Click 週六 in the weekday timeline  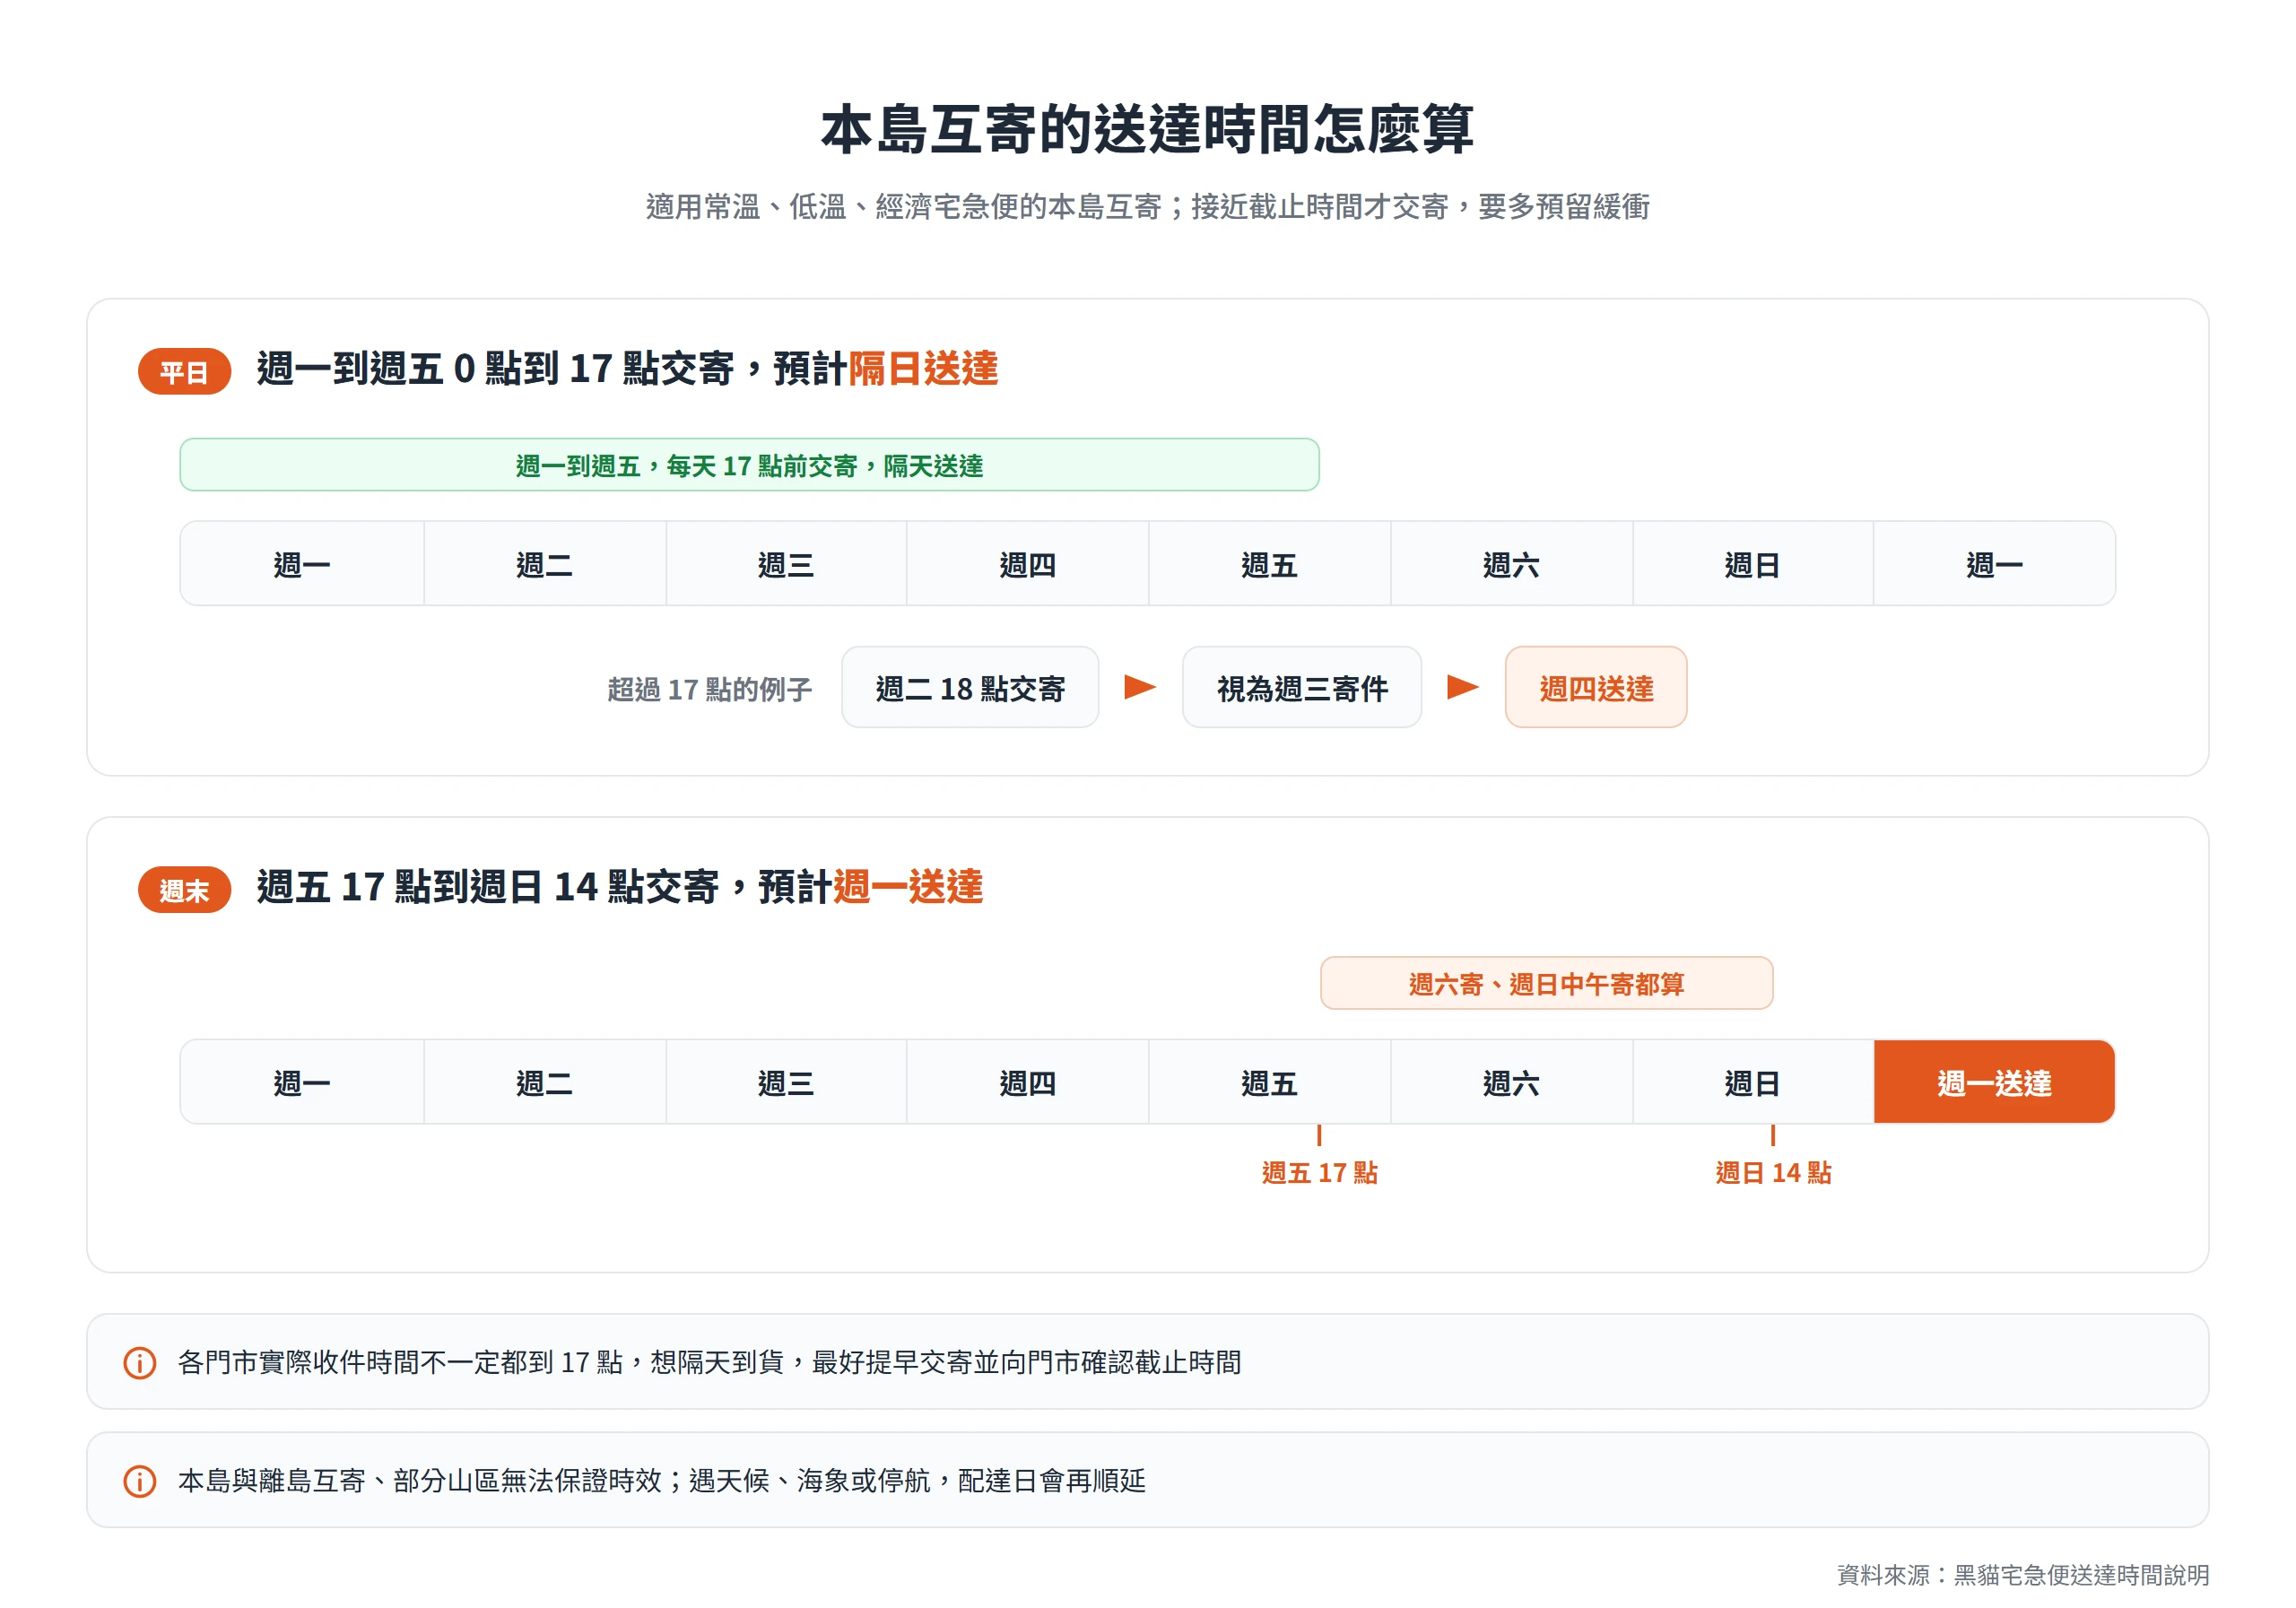click(1511, 564)
